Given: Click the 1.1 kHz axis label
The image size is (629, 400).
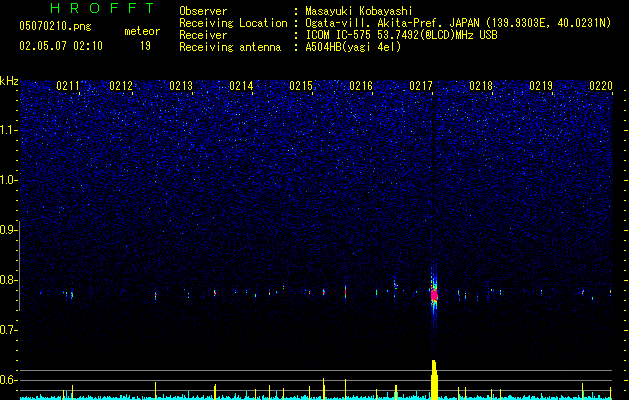Looking at the screenshot, I should (x=8, y=130).
